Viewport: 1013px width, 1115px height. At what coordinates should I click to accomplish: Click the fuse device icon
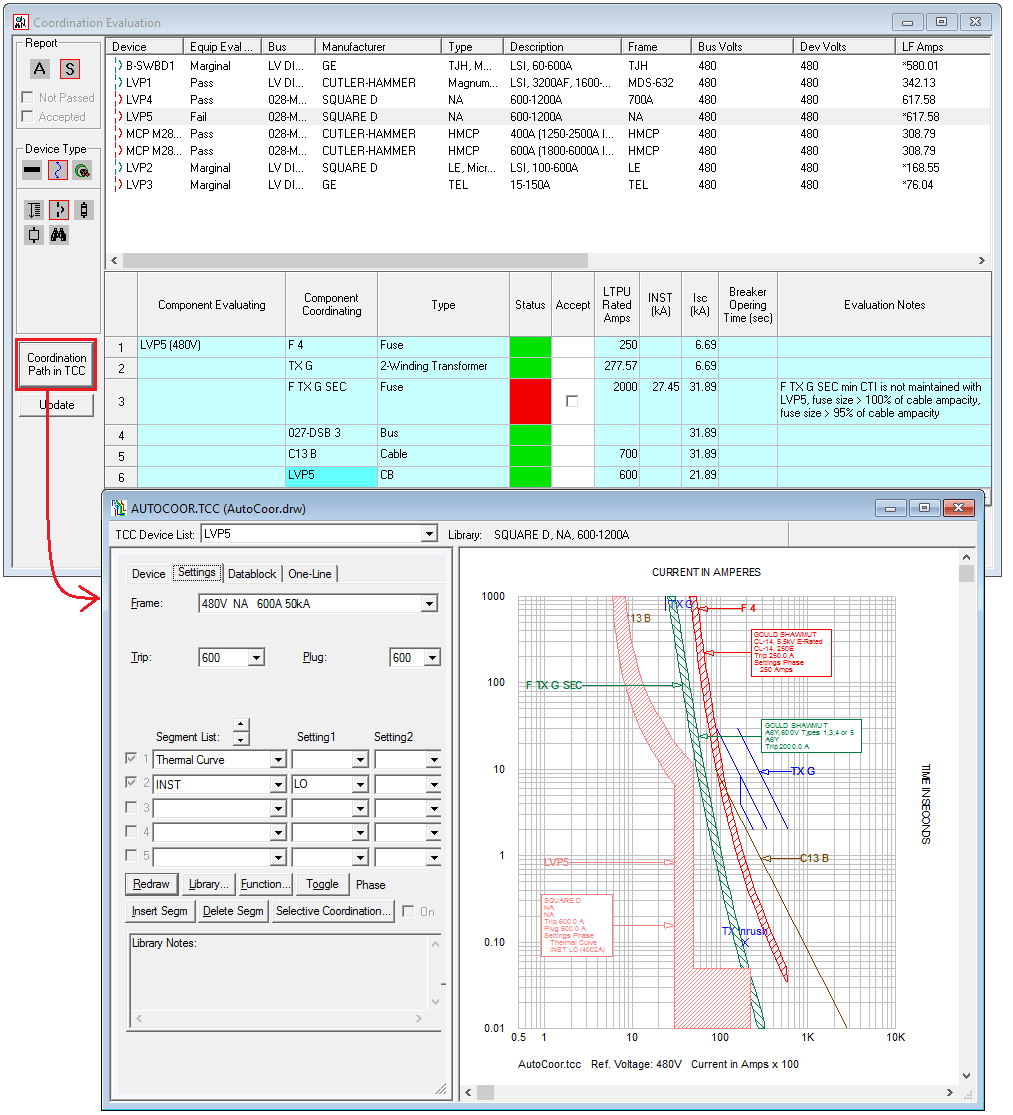pyautogui.click(x=84, y=209)
